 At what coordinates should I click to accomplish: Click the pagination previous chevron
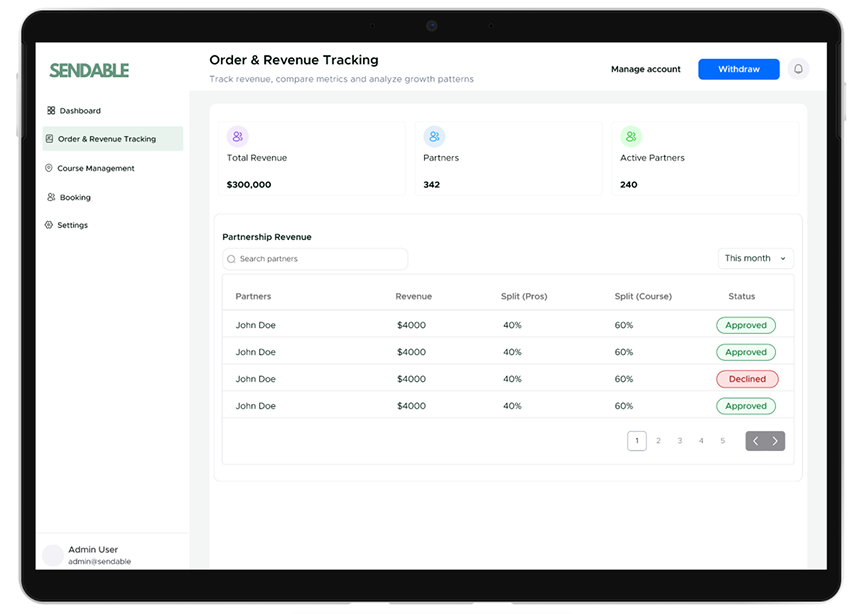(756, 440)
